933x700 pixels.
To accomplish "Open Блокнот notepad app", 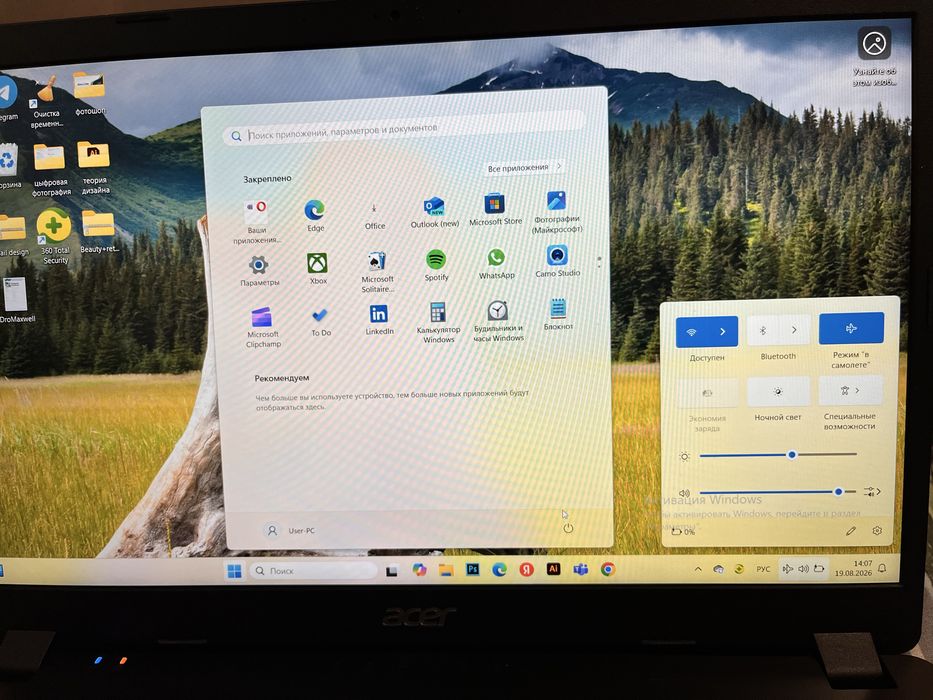I will point(558,314).
